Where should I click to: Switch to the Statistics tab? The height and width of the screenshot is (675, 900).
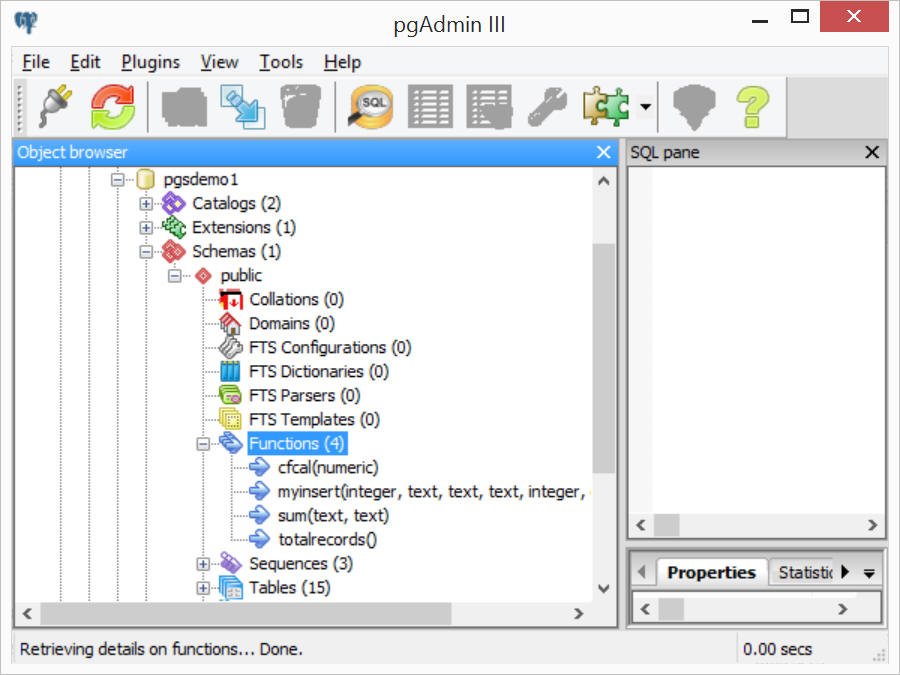805,572
